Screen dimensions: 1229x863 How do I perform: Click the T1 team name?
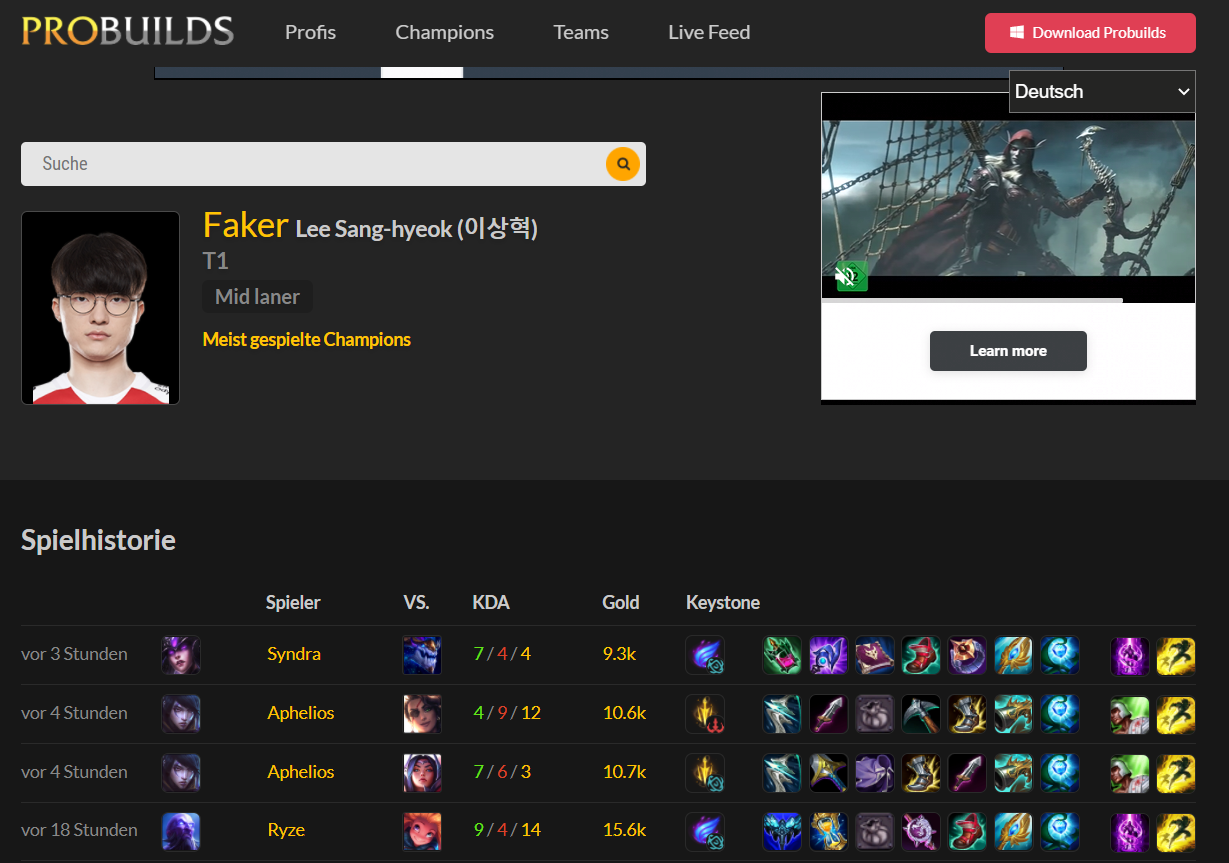(215, 261)
